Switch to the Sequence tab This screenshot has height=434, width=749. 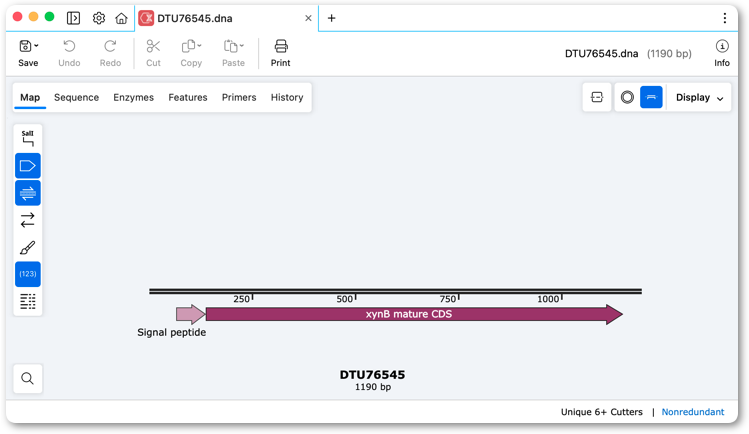[x=76, y=97]
